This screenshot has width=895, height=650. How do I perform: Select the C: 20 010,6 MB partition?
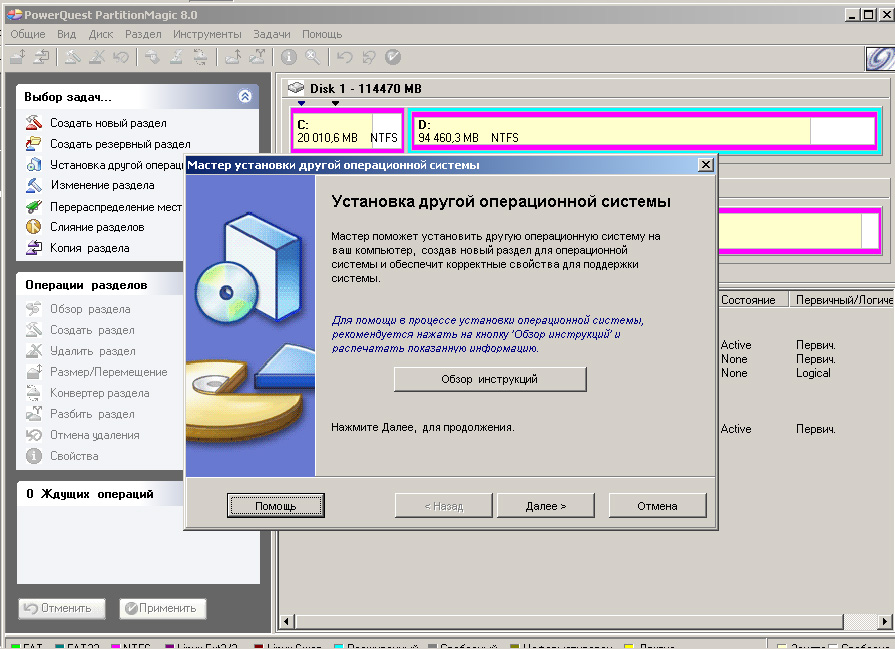tap(347, 131)
